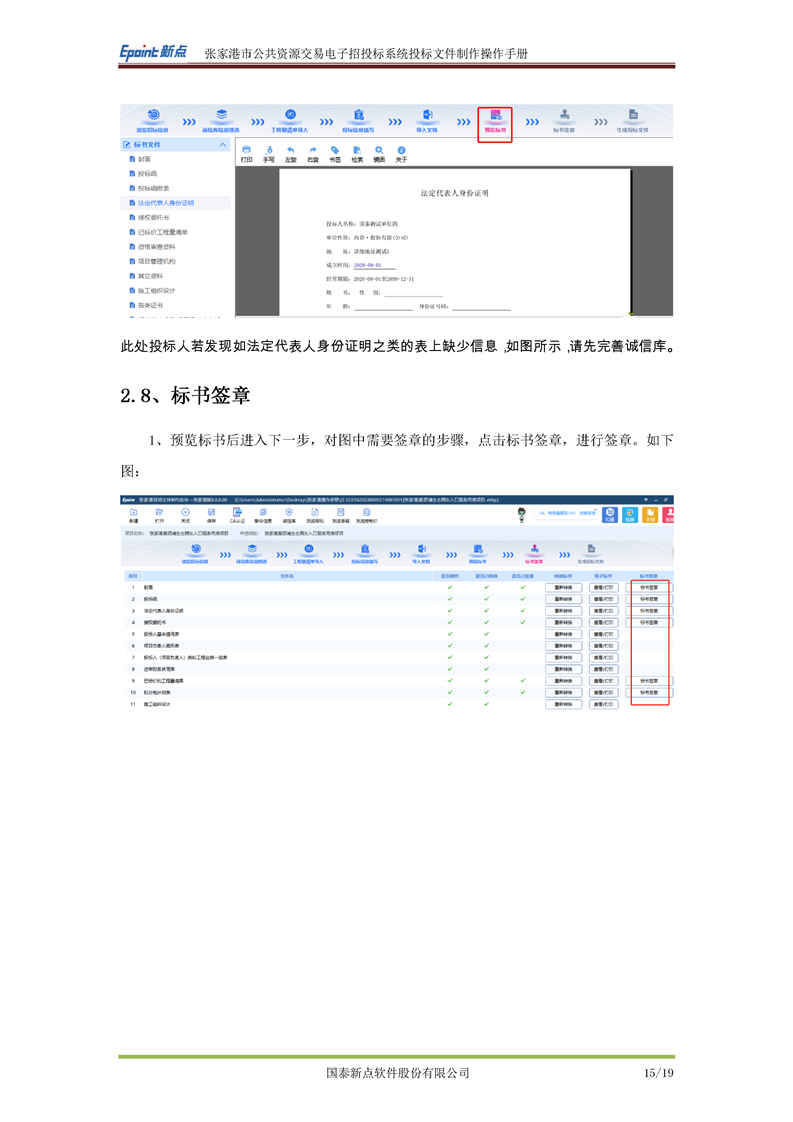793x1122 pixels.
Task: Click the 打开 open file icon
Action: (159, 513)
